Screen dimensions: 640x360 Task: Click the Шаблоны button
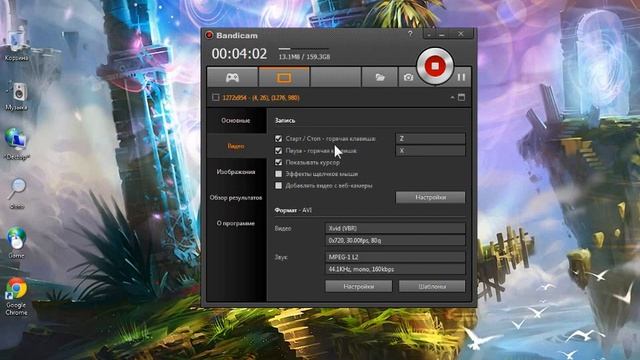pos(432,287)
